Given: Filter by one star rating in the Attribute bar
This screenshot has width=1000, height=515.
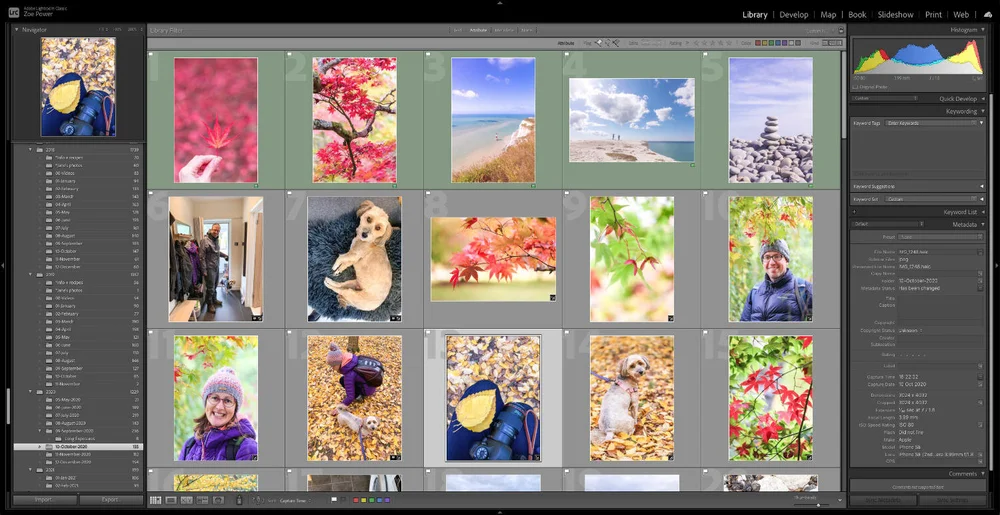Looking at the screenshot, I should pyautogui.click(x=696, y=43).
